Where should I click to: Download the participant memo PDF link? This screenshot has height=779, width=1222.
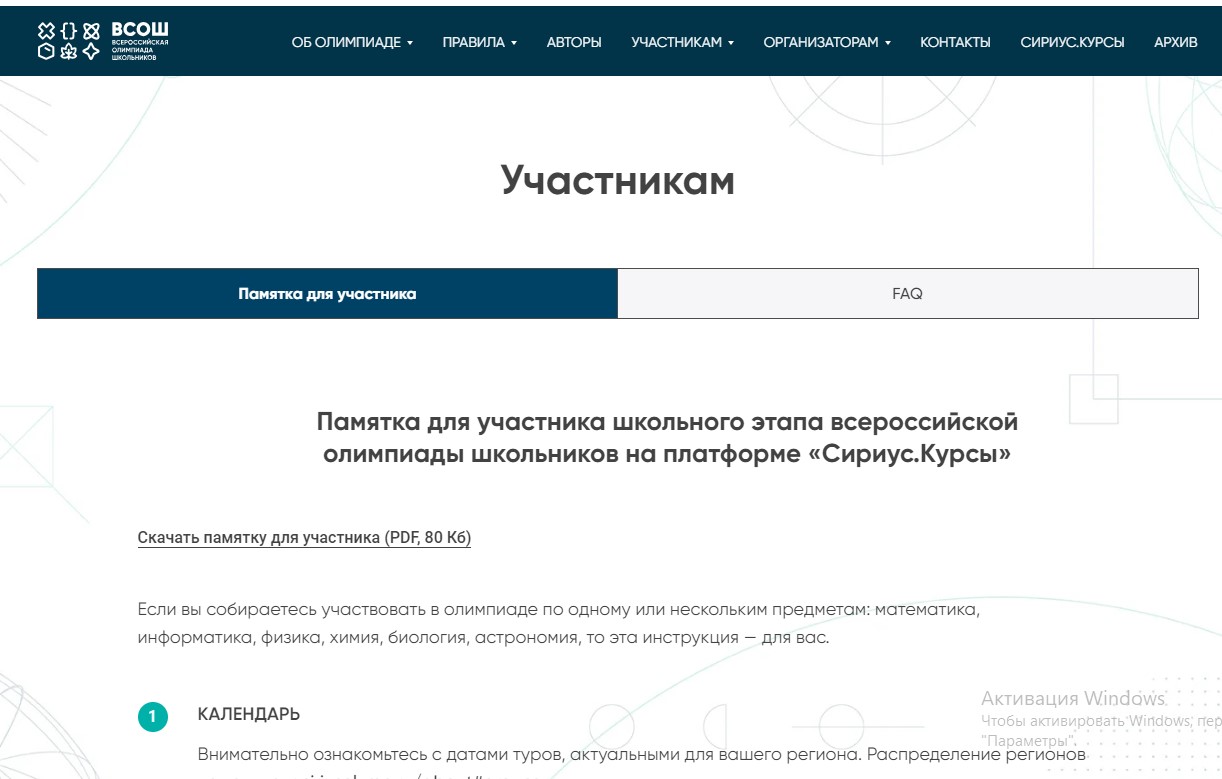pyautogui.click(x=304, y=538)
